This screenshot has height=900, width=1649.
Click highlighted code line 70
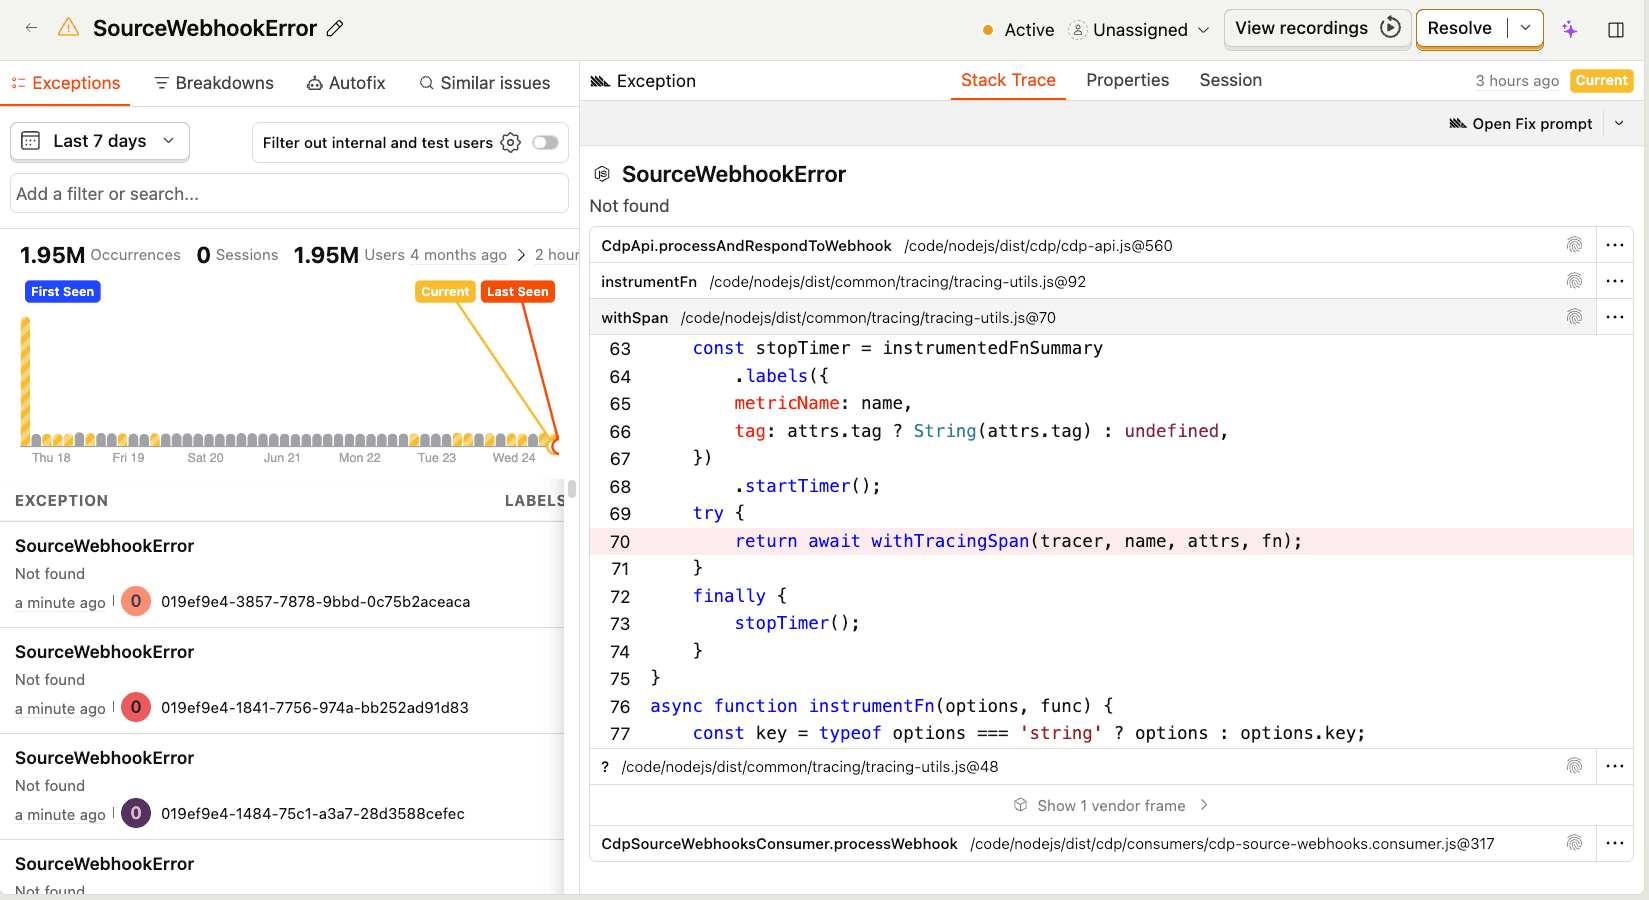pyautogui.click(x=1111, y=541)
